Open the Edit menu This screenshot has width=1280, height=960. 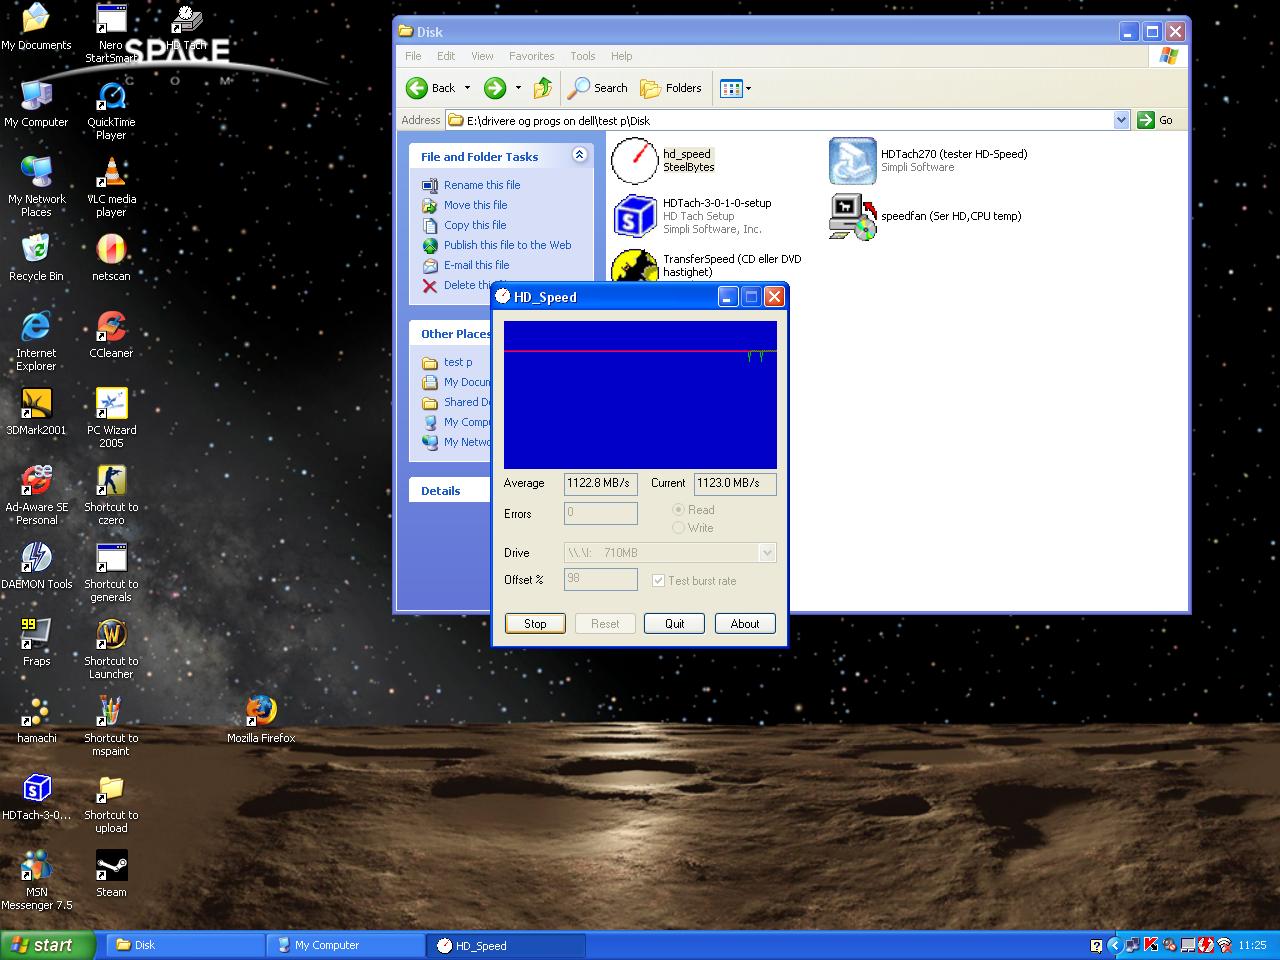(446, 56)
